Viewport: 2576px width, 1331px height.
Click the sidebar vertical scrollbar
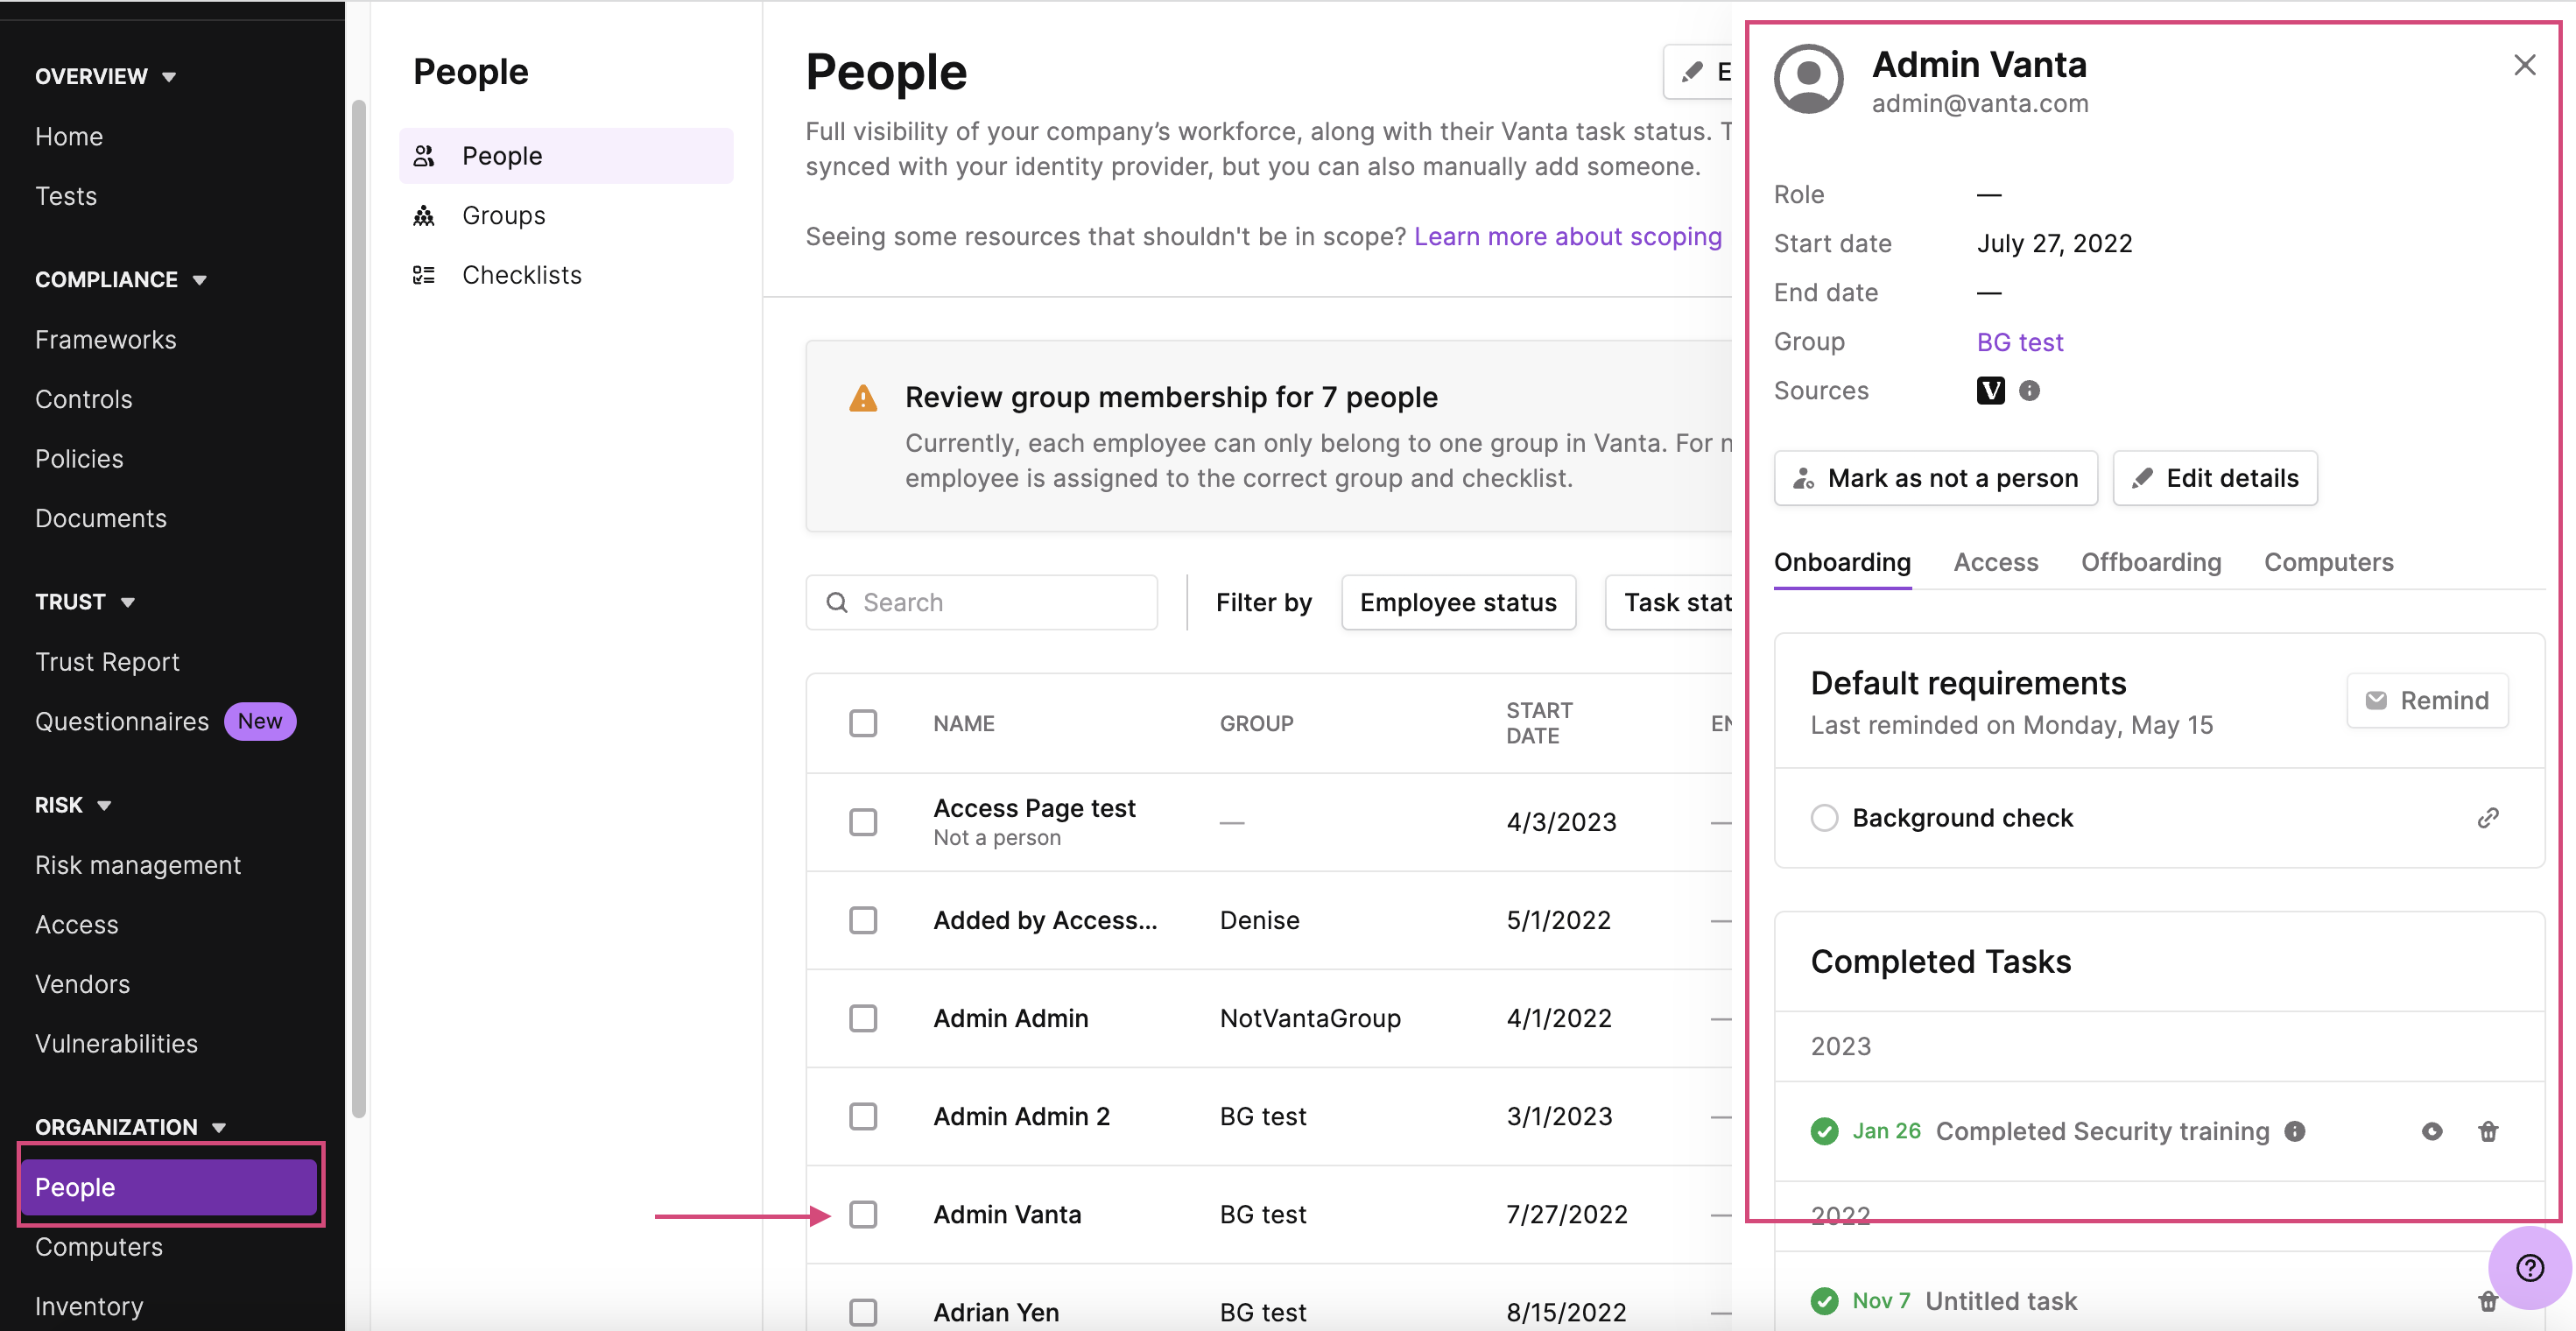(x=359, y=608)
